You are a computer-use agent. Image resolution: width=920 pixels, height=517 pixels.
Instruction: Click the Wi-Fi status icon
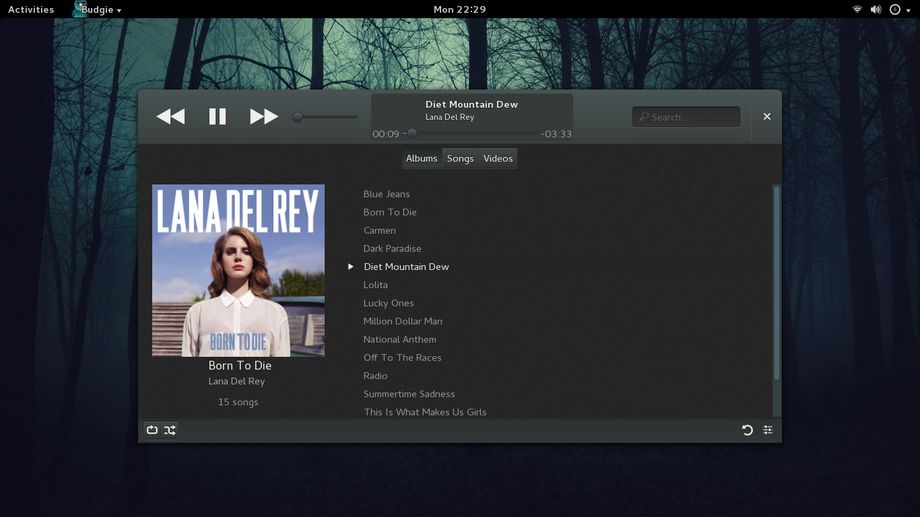857,9
